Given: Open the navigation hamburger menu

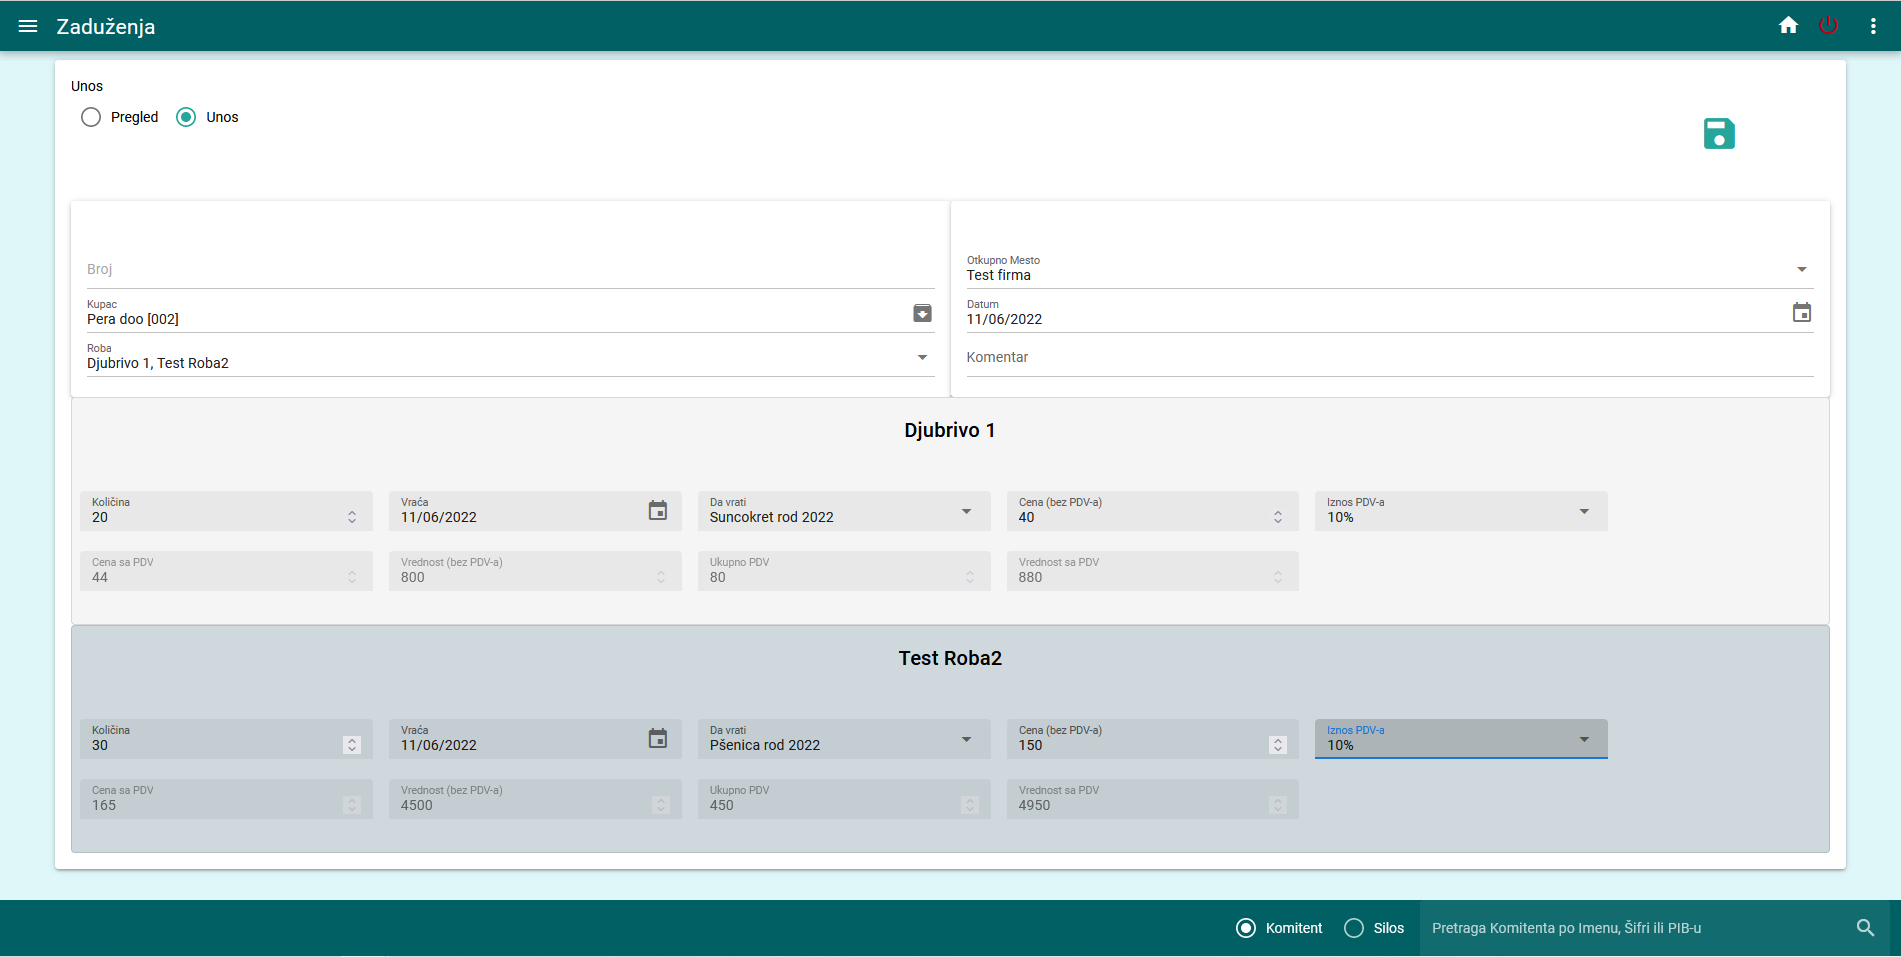Looking at the screenshot, I should (x=27, y=26).
